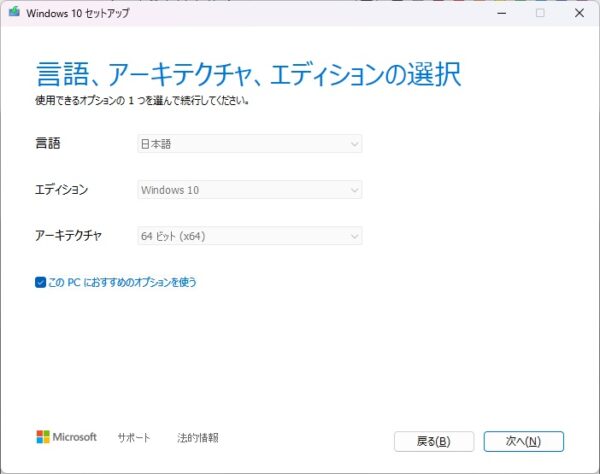Click the 戻る(B) button
The width and height of the screenshot is (600, 474).
pos(434,441)
